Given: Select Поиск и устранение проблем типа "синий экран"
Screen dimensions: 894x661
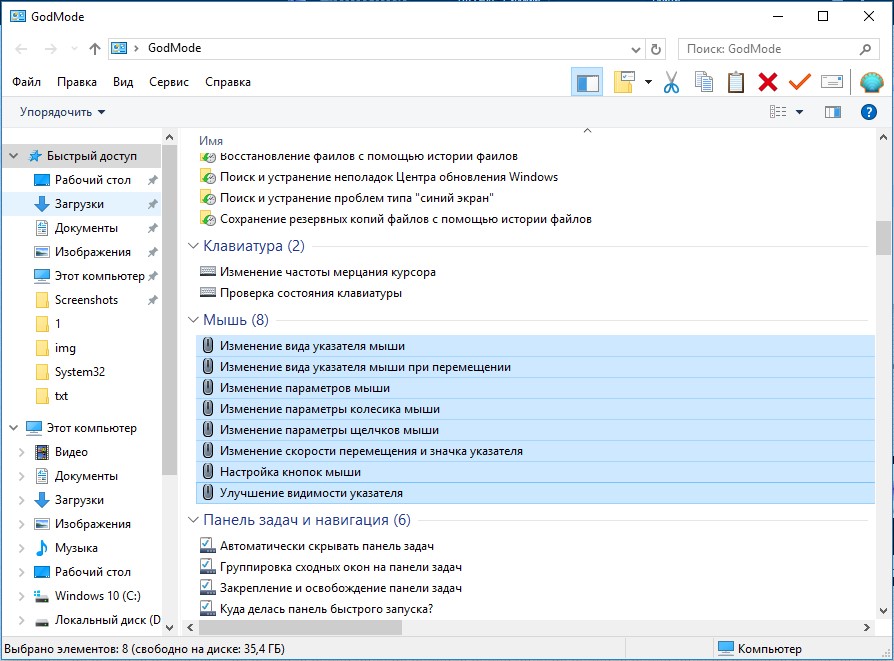Looking at the screenshot, I should 356,198.
